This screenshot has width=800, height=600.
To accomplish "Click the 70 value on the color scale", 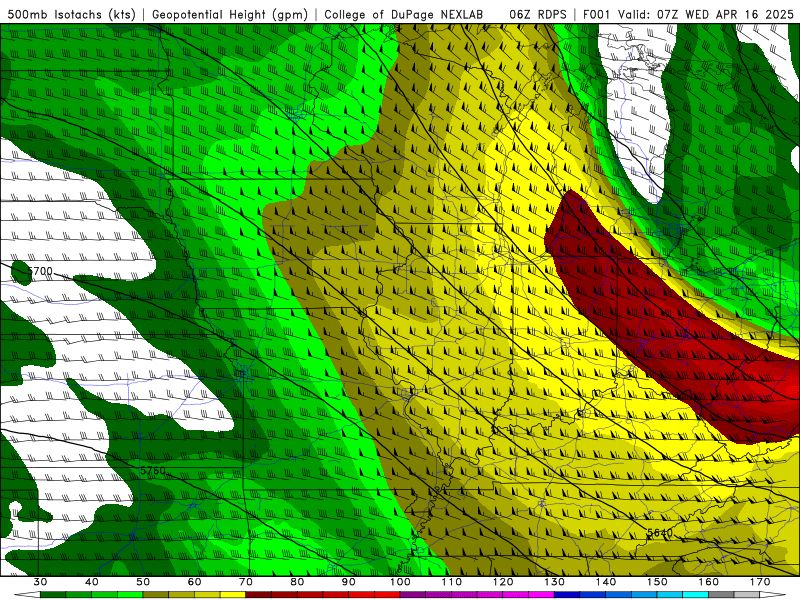I will (x=246, y=582).
